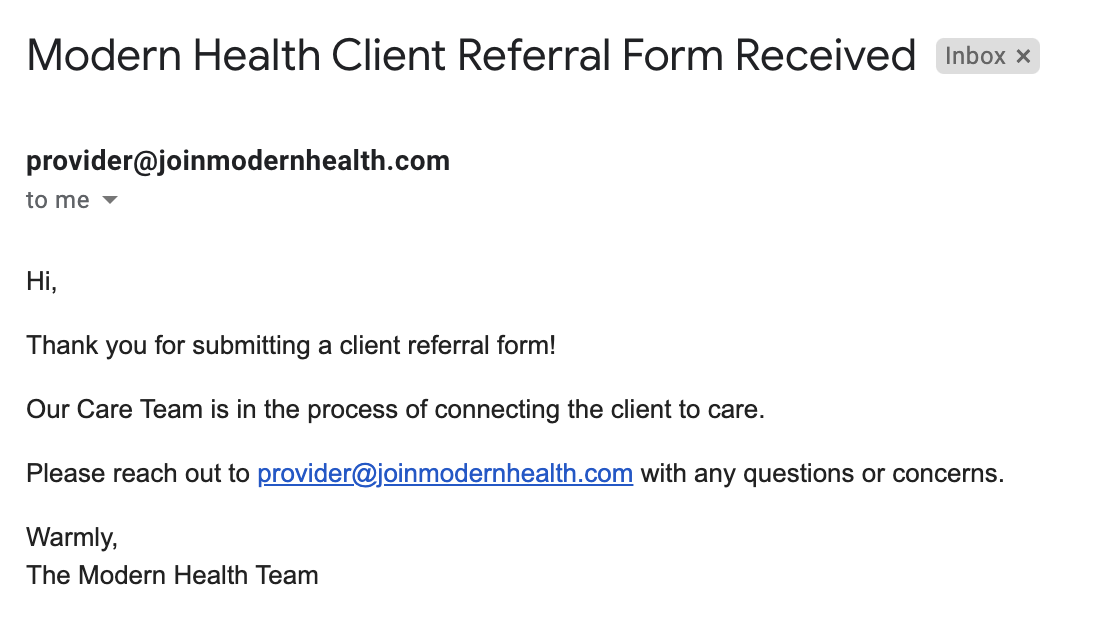Click the word "Received" in the subject

tap(826, 56)
